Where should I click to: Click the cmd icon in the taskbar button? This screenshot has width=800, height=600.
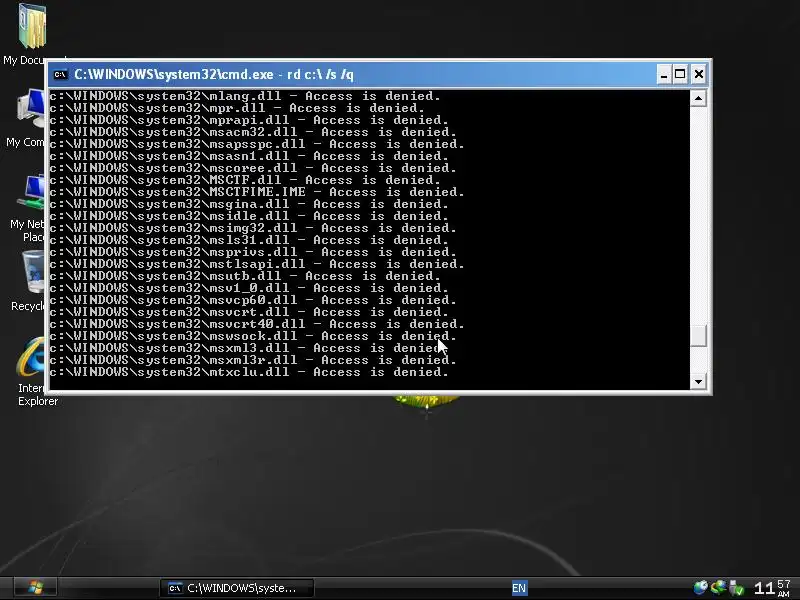tap(175, 588)
